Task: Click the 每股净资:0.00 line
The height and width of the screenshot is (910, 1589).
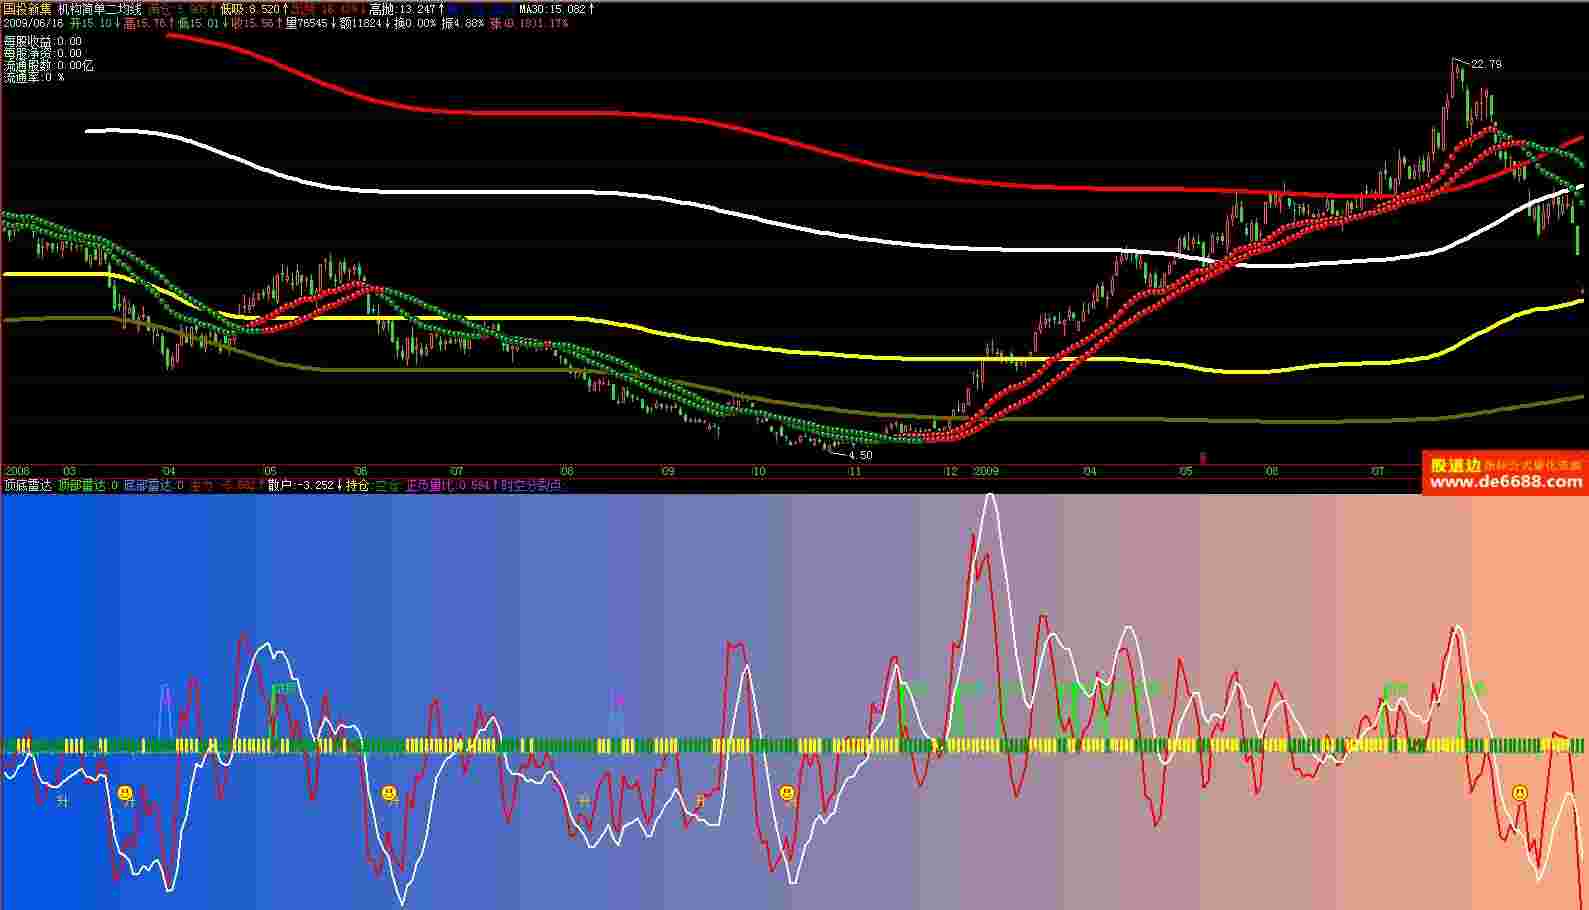Action: coord(42,53)
